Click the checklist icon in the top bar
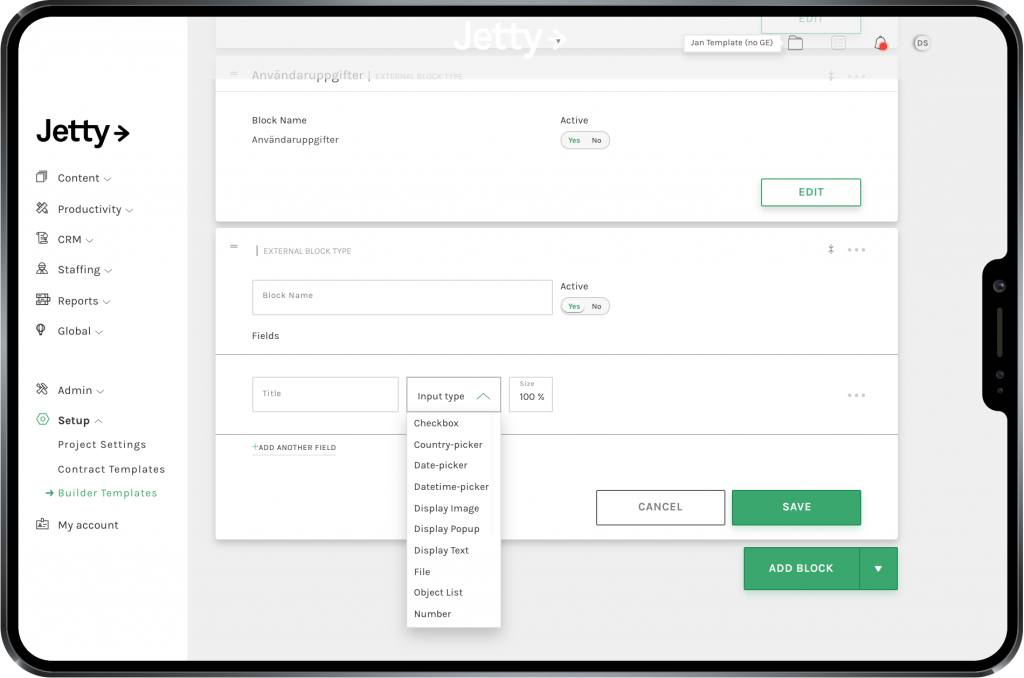 pos(838,42)
